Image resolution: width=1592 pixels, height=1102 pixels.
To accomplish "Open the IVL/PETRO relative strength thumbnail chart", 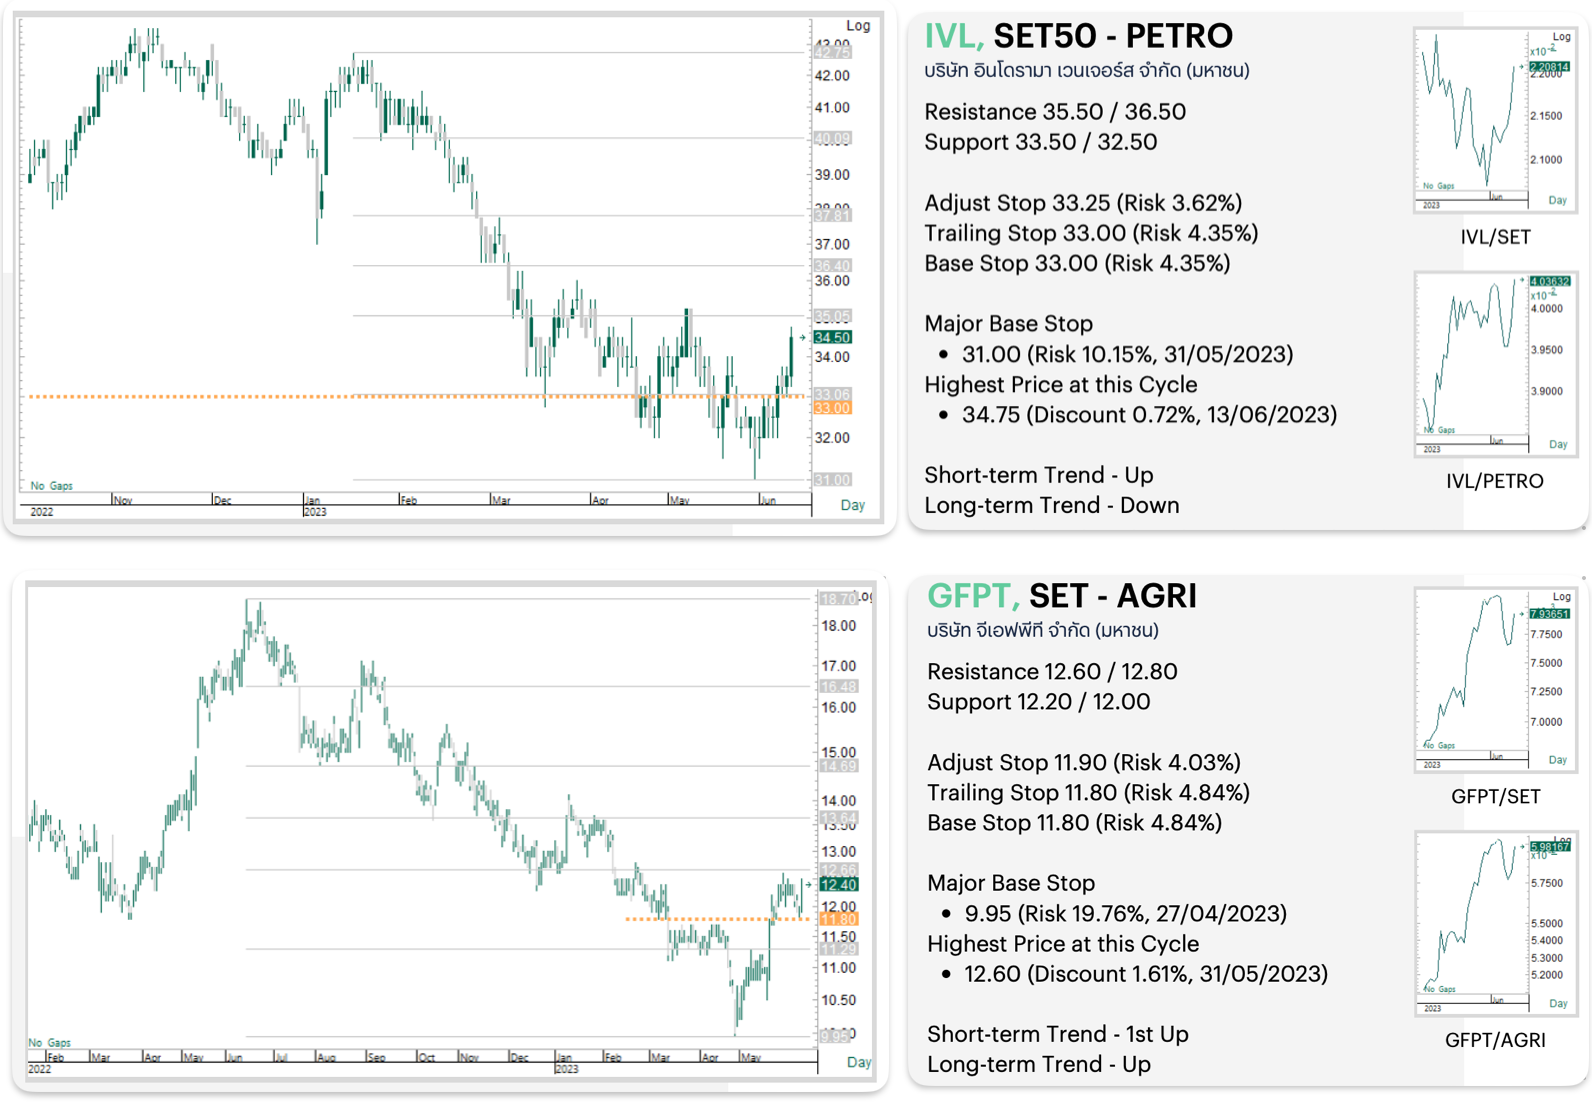I will 1495,364.
